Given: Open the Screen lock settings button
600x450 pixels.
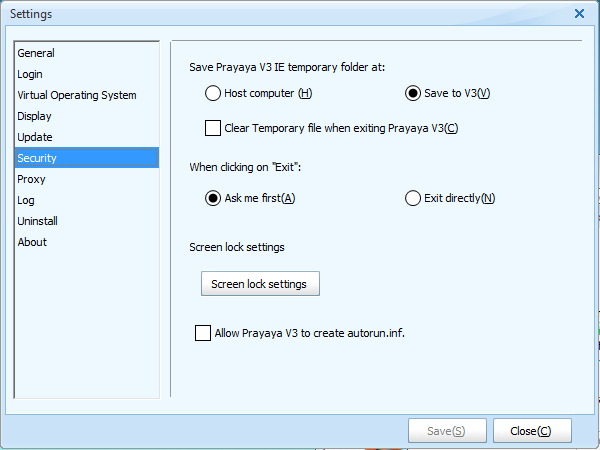Looking at the screenshot, I should 260,284.
